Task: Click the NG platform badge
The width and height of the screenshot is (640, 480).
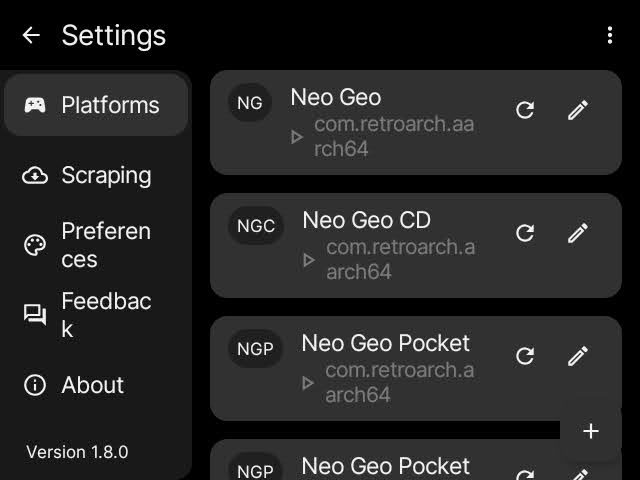Action: (250, 102)
